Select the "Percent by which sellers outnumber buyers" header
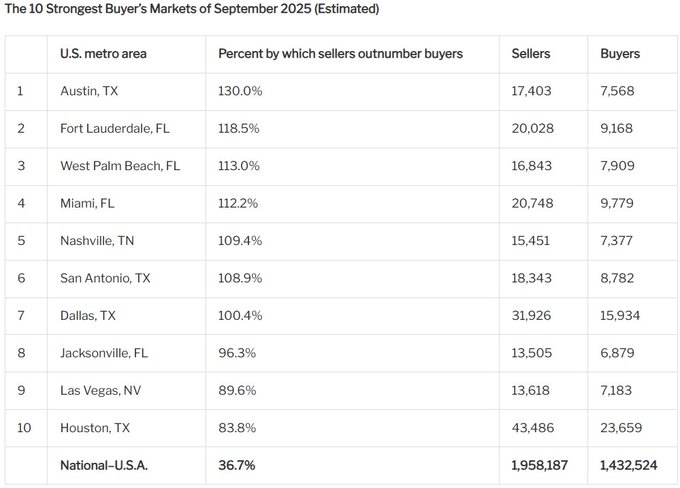Viewport: 680px width, 488px height. click(x=340, y=54)
